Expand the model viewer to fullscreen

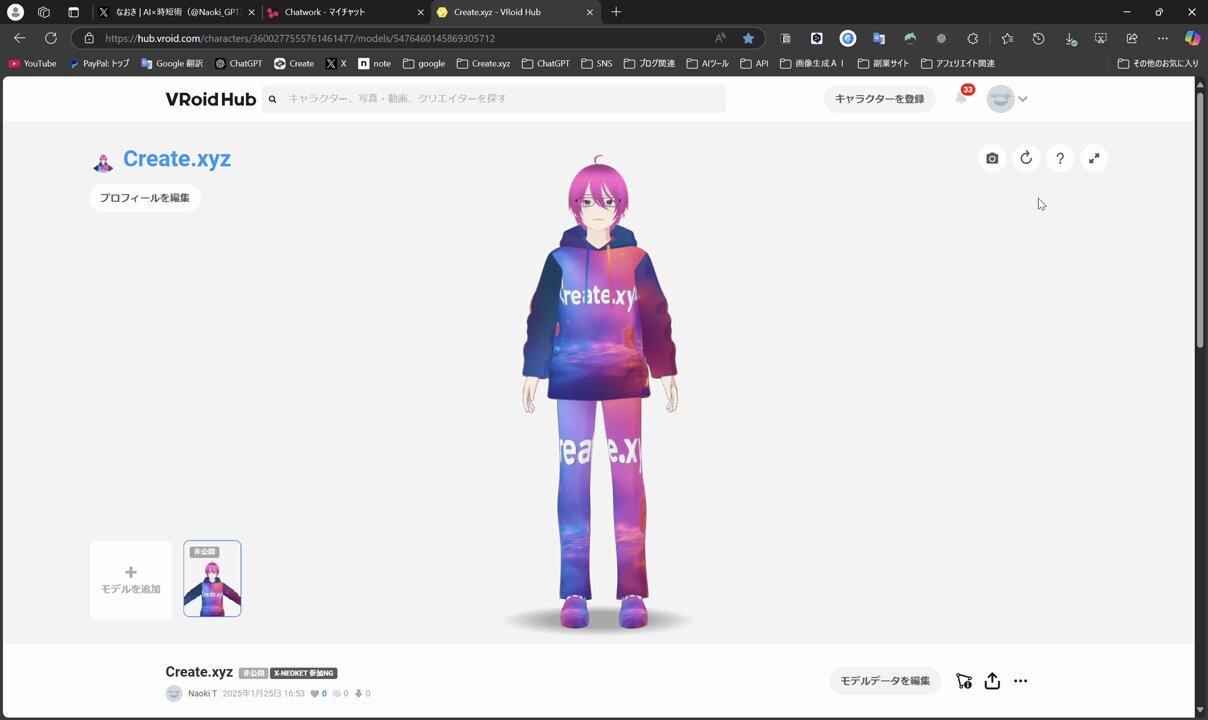(1094, 158)
